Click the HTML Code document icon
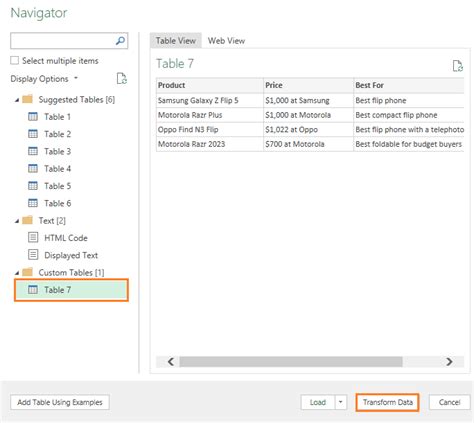 click(x=33, y=238)
